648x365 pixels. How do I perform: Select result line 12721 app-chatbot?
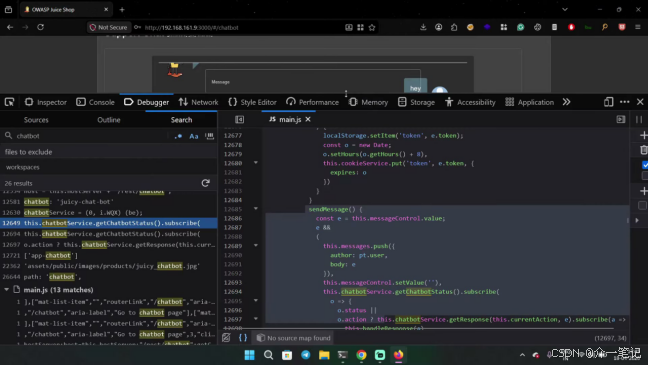coord(108,255)
